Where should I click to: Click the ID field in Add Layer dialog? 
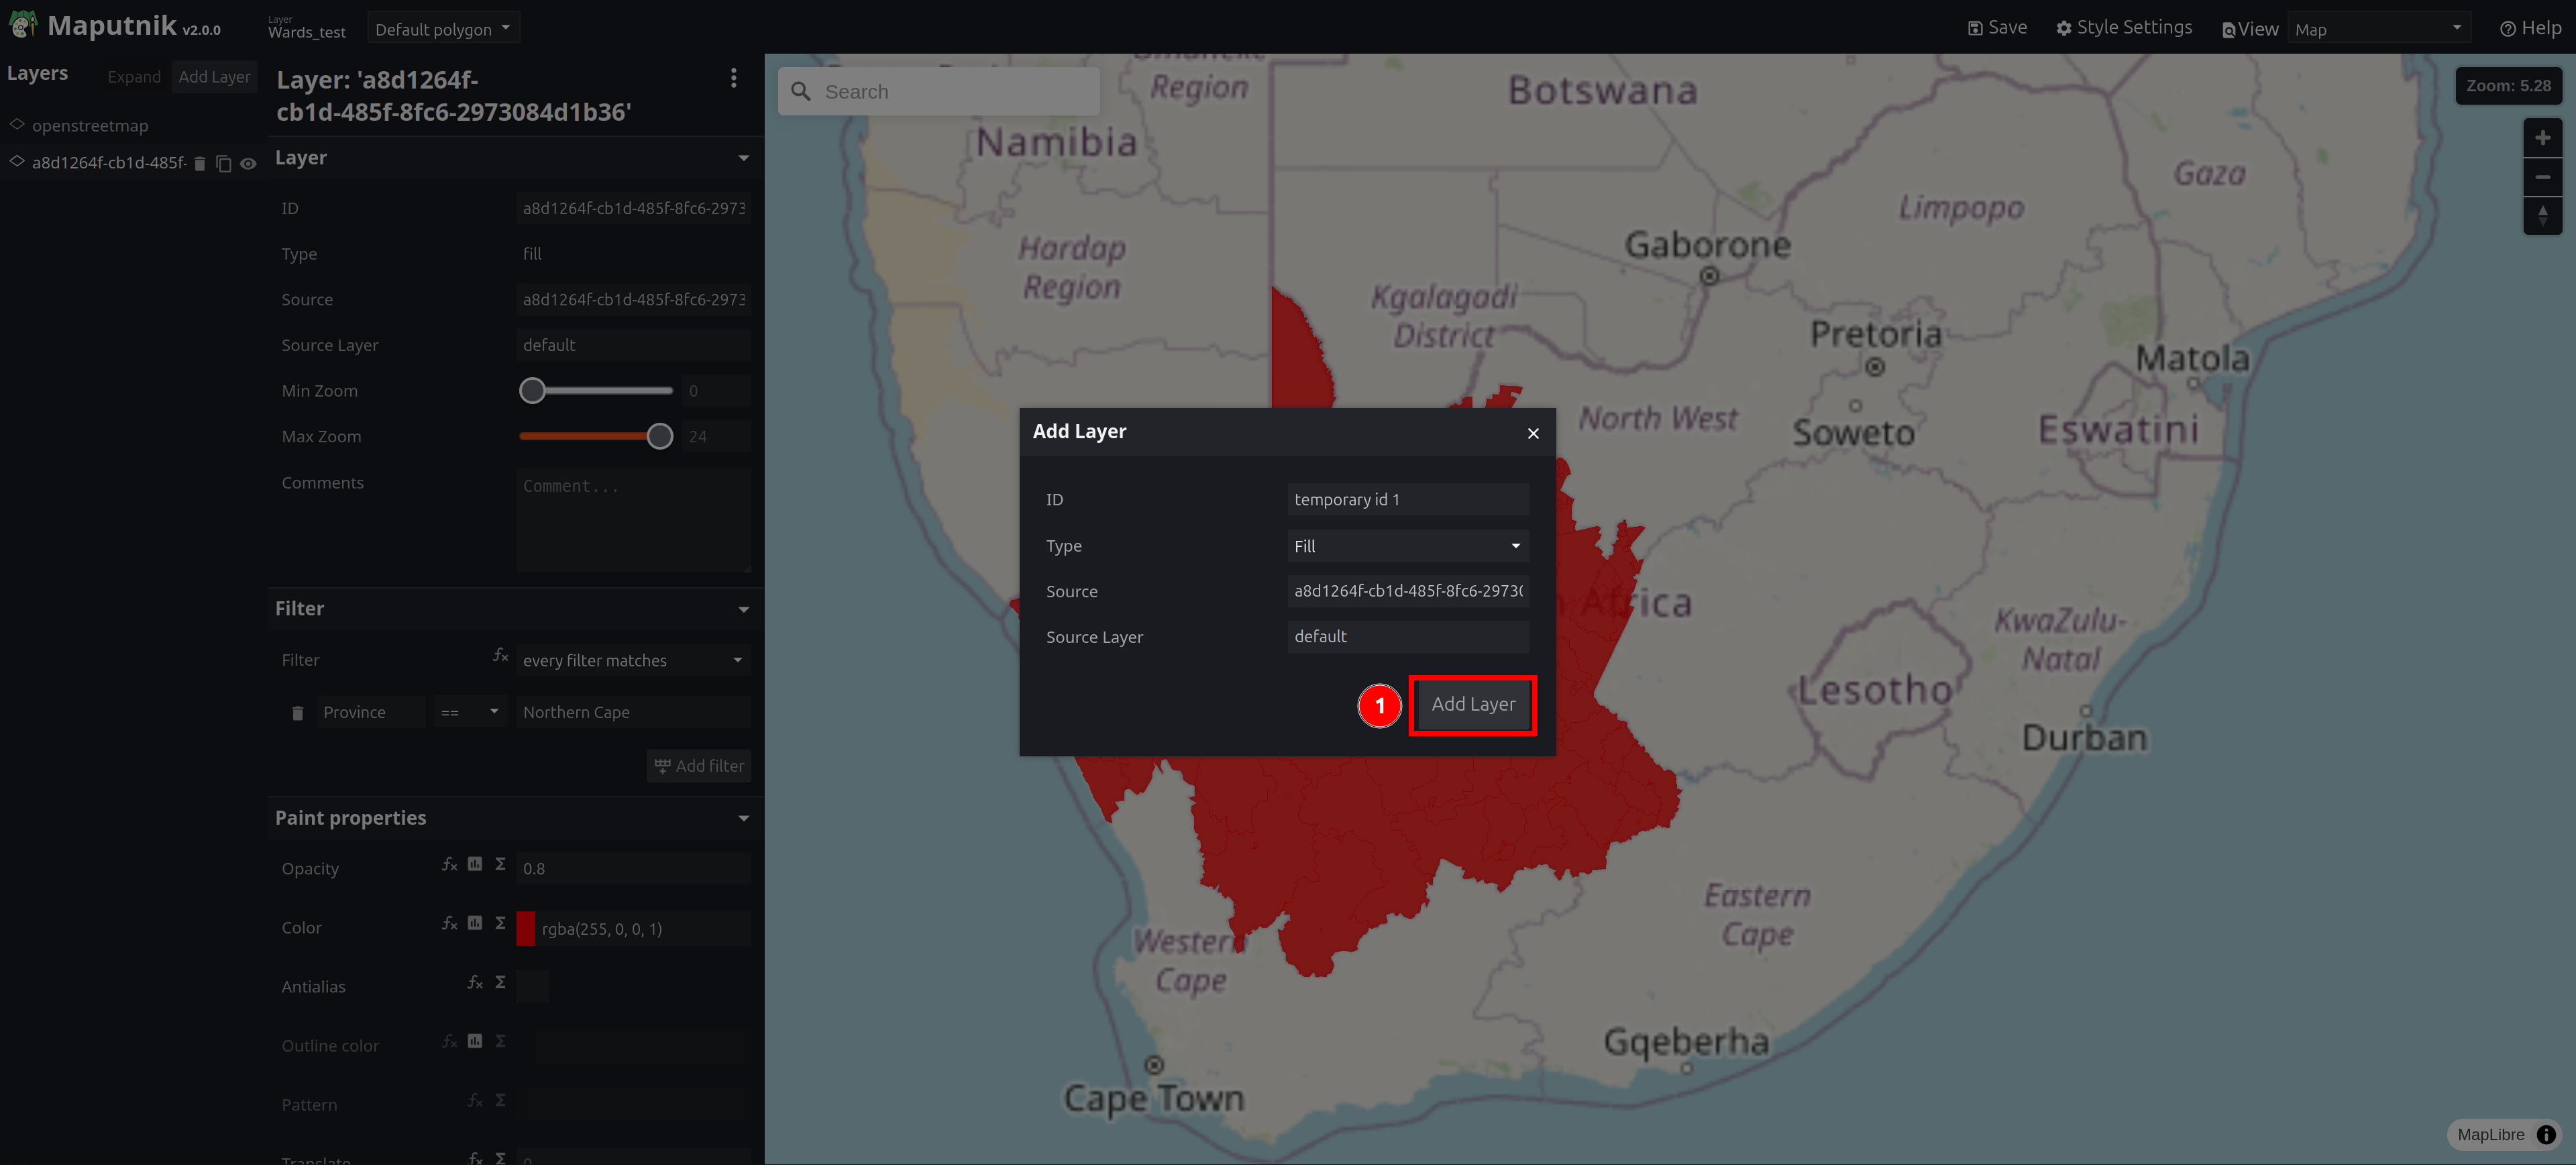tap(1407, 500)
